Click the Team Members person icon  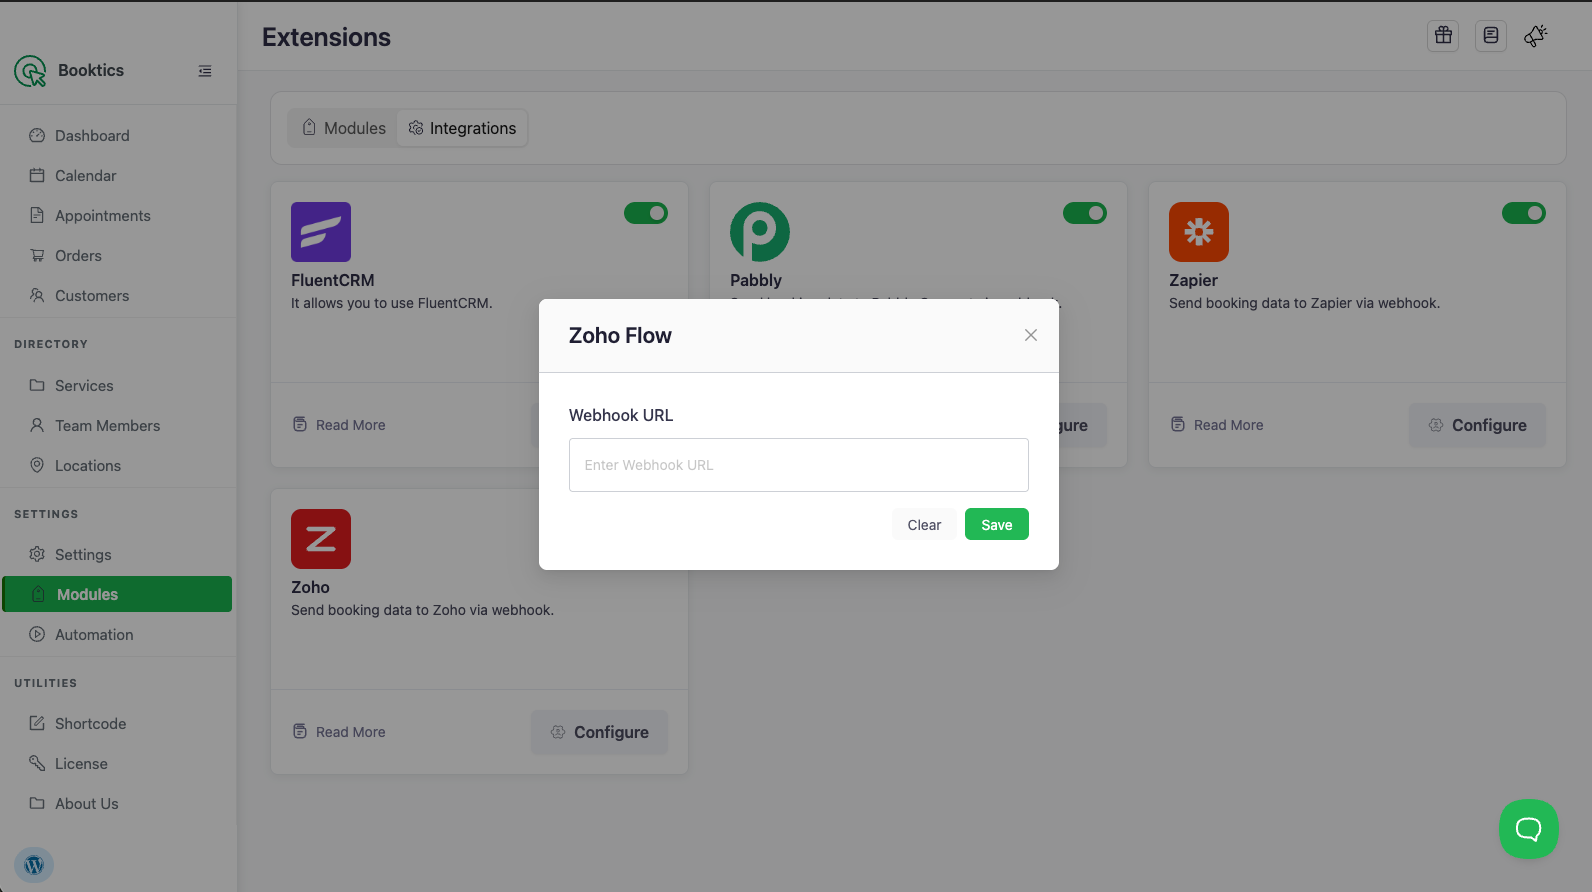pyautogui.click(x=37, y=426)
